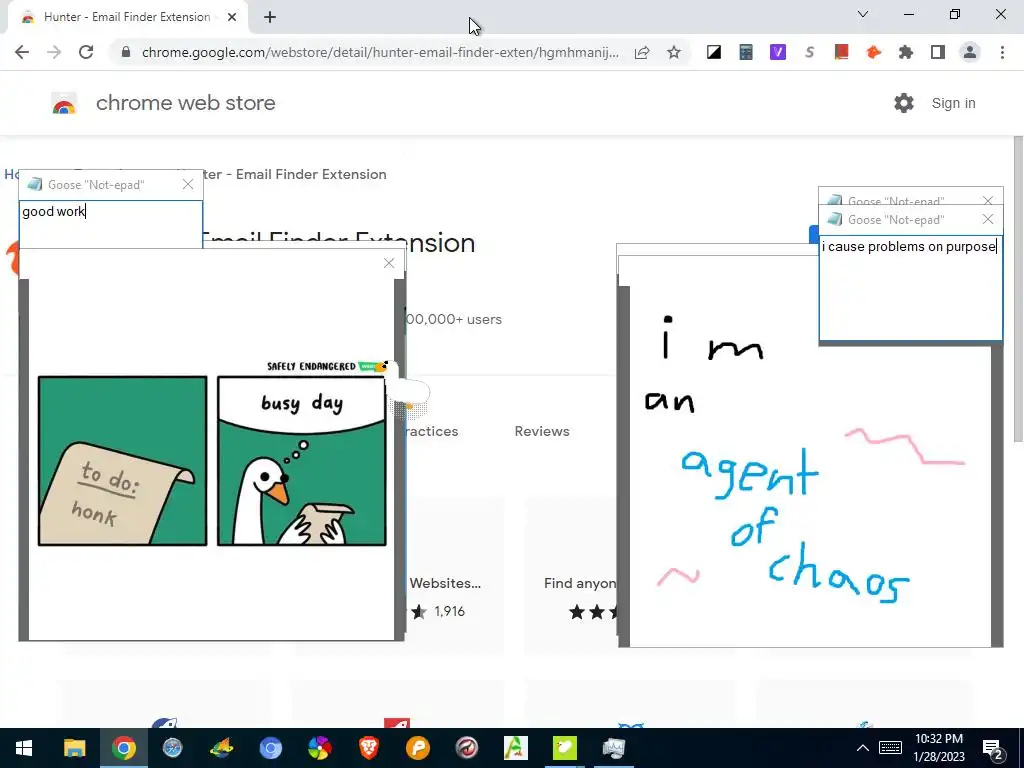Open the gray S extension
Screen dimensions: 1024x768
click(810, 52)
